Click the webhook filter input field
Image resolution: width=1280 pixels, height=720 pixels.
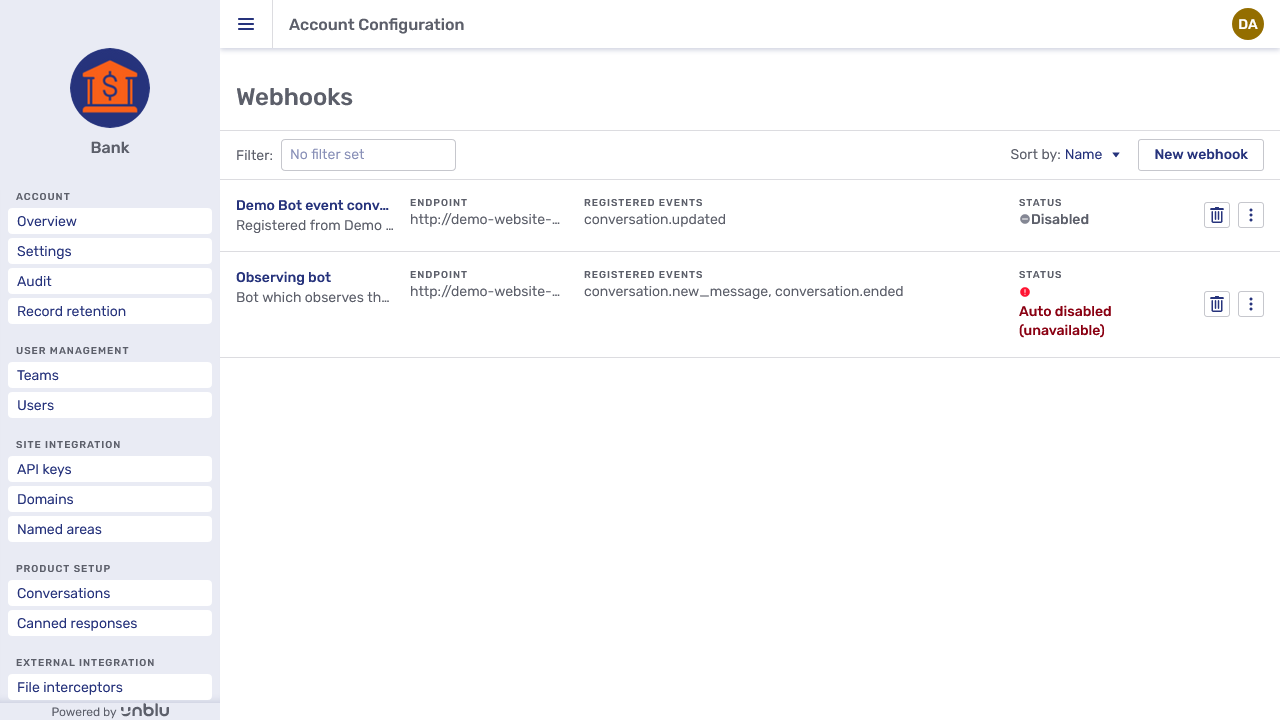[368, 154]
